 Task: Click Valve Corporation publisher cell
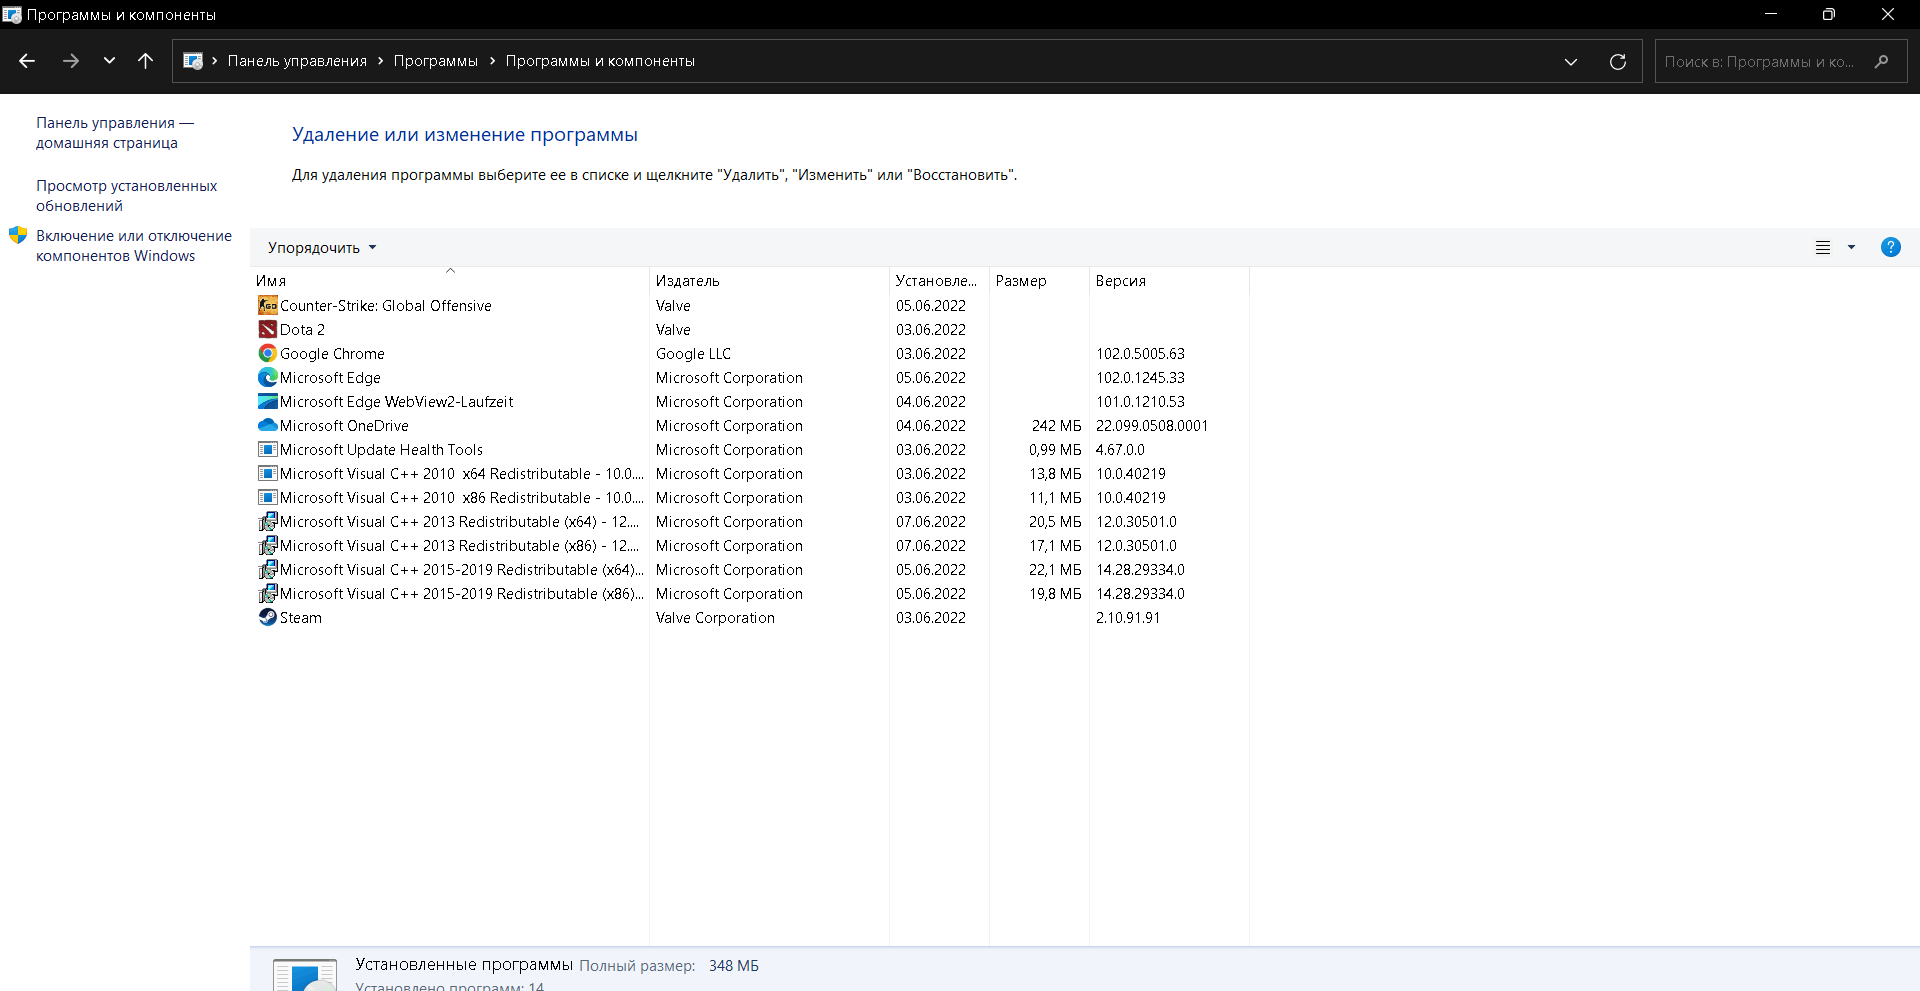(x=715, y=617)
